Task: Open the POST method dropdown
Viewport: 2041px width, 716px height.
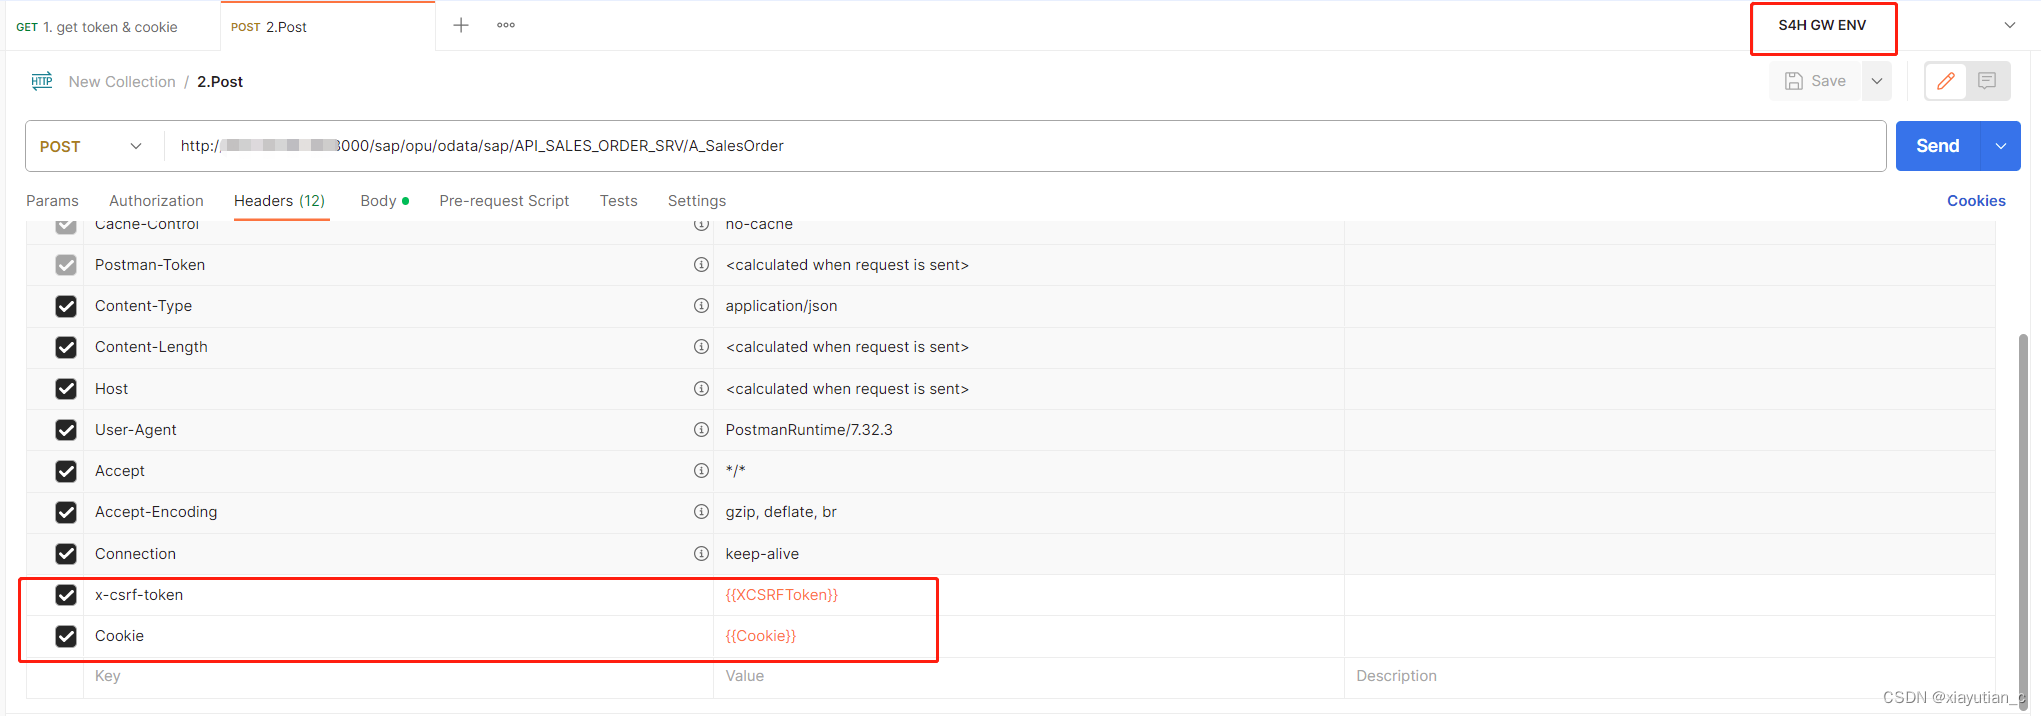Action: [x=94, y=146]
